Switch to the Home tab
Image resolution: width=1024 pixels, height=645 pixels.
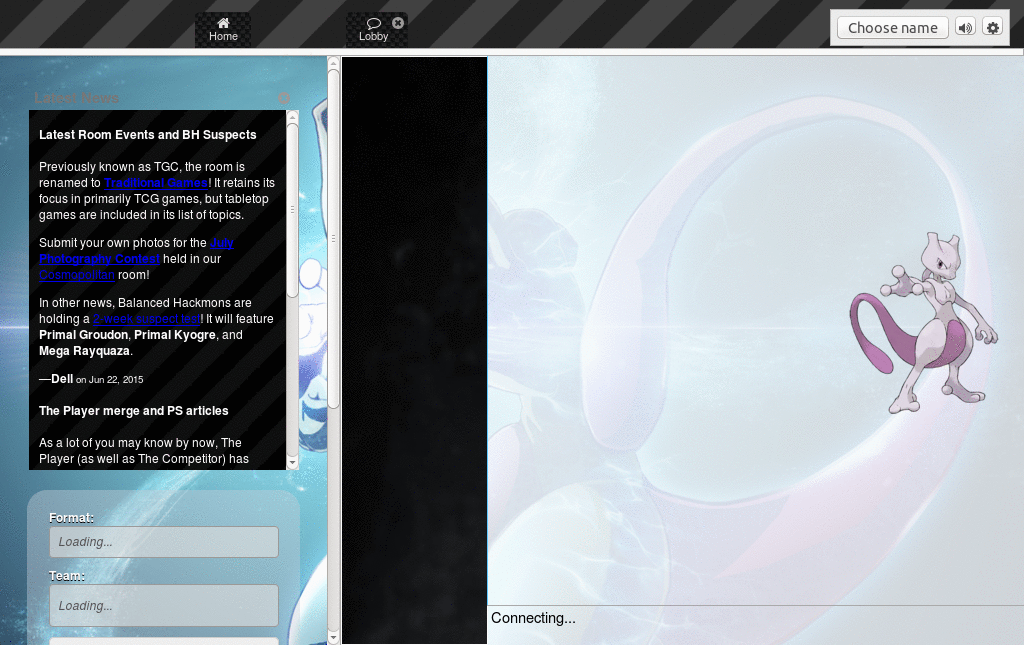click(x=223, y=30)
